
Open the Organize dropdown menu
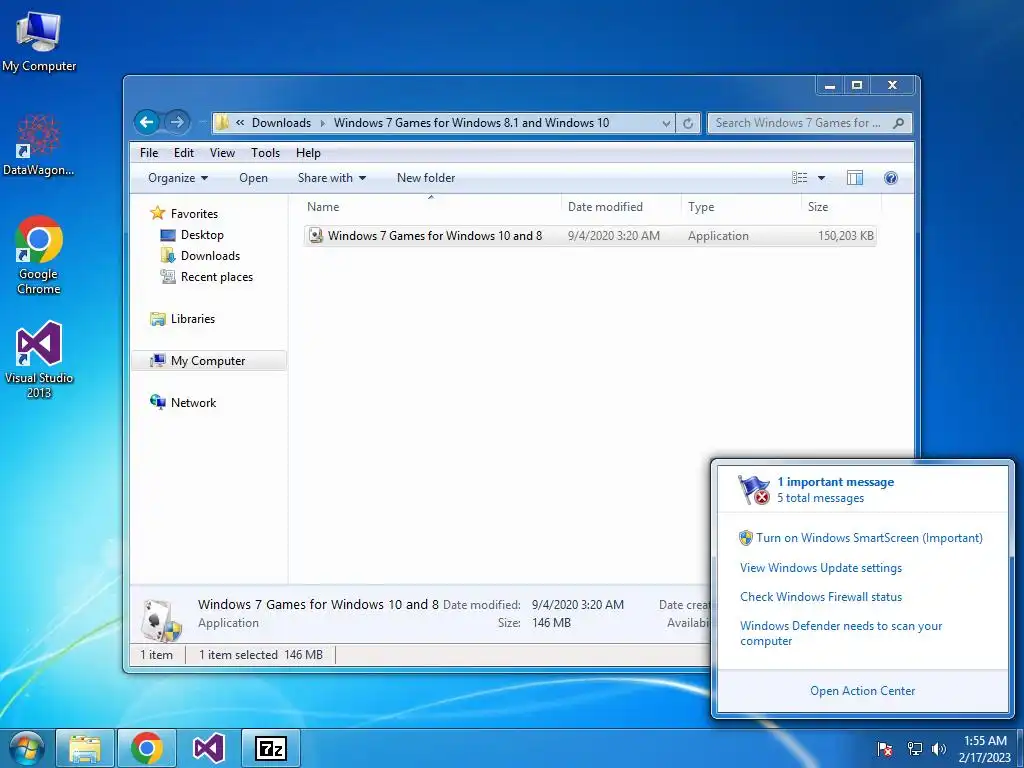tap(178, 178)
